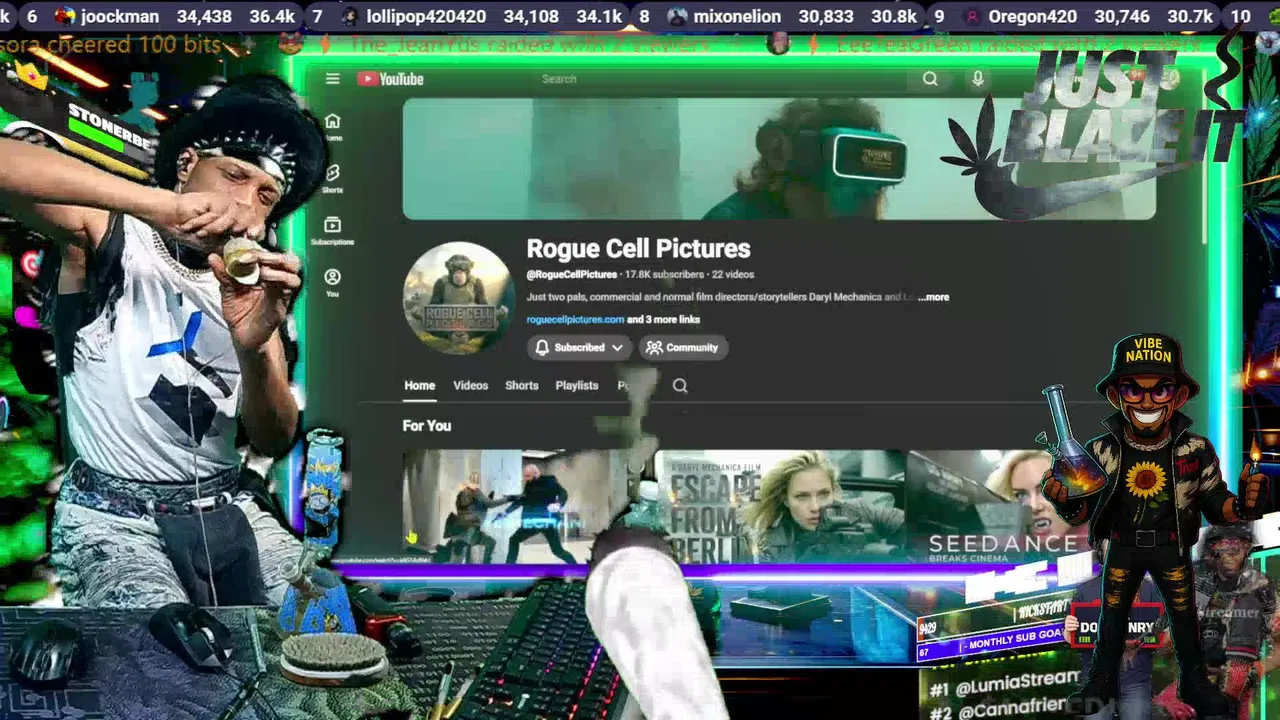Click the Rogue Cell Pictures channel title
The image size is (1280, 720).
[638, 249]
